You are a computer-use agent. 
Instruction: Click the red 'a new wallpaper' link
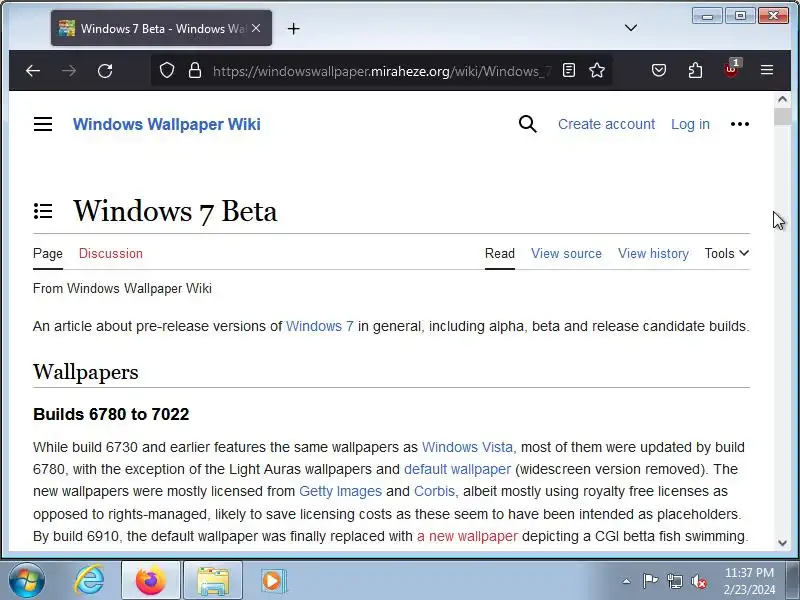467,536
